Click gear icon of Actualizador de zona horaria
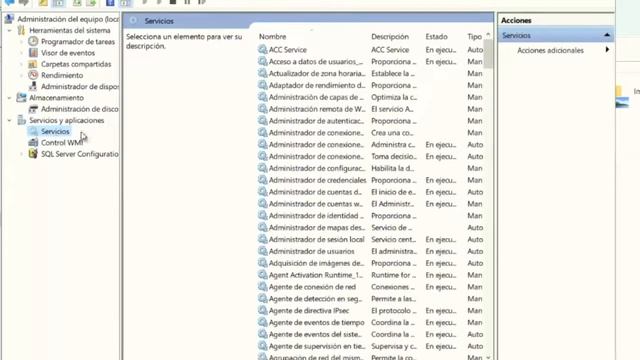Image resolution: width=640 pixels, height=360 pixels. (x=262, y=73)
